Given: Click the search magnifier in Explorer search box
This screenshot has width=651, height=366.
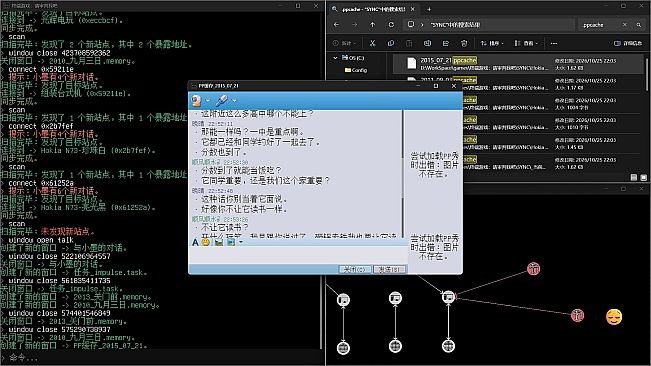Looking at the screenshot, I should tap(639, 25).
